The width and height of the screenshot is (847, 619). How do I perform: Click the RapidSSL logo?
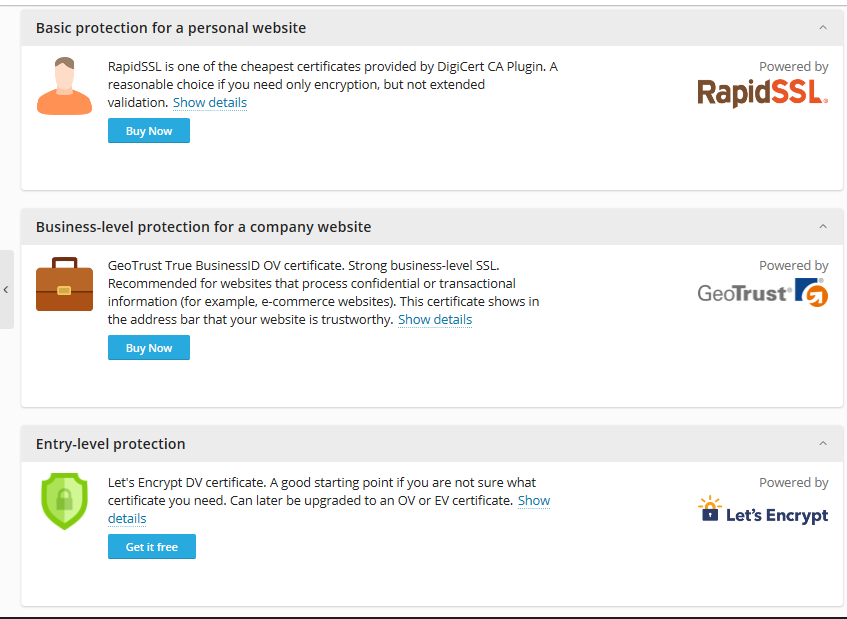[x=762, y=93]
